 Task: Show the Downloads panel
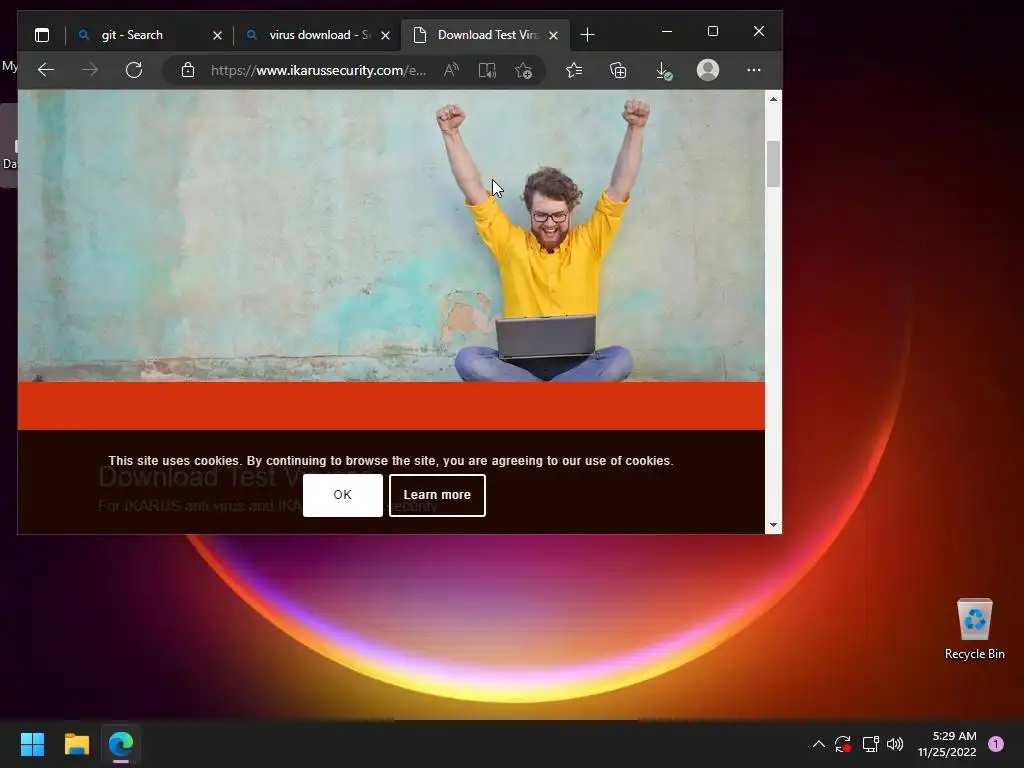click(x=664, y=70)
